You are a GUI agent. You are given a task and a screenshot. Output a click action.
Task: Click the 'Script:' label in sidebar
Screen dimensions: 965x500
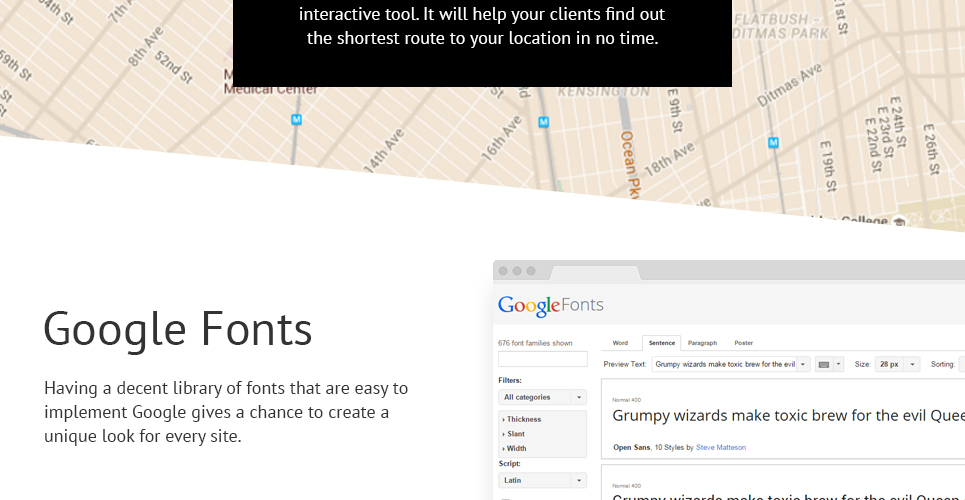click(x=509, y=464)
